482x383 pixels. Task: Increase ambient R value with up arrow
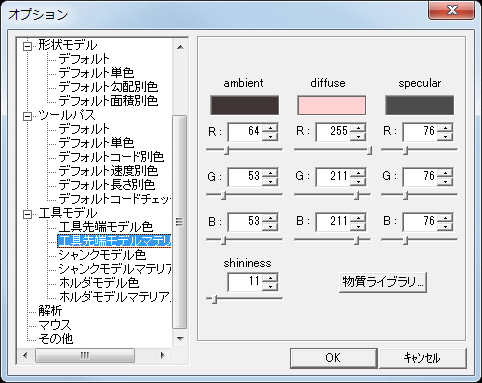(x=270, y=128)
